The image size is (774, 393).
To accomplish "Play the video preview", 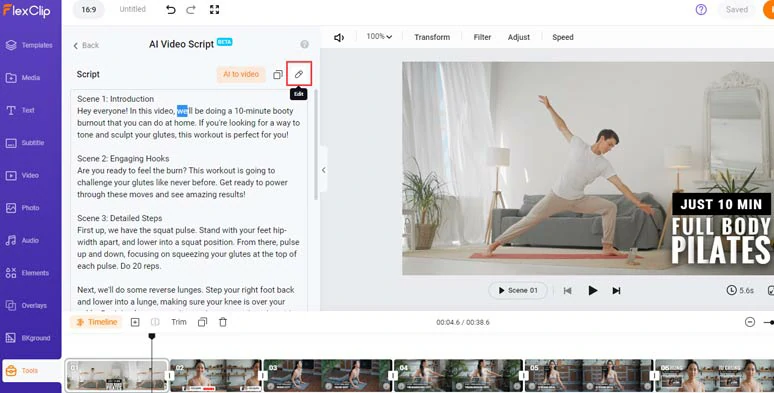I will (x=593, y=290).
